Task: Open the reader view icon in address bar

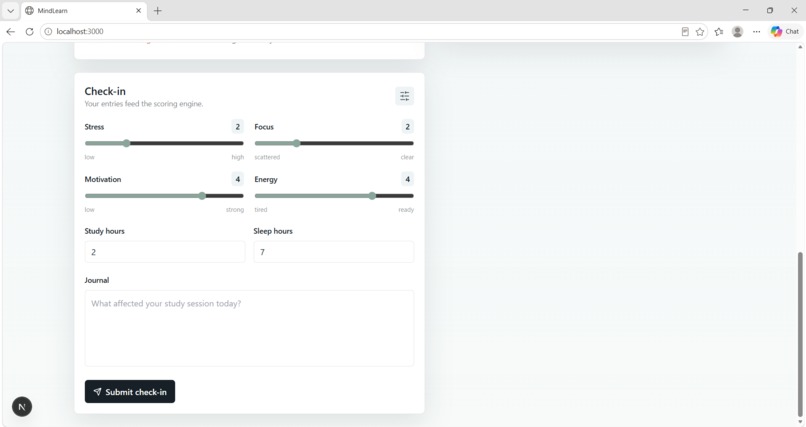Action: click(685, 31)
